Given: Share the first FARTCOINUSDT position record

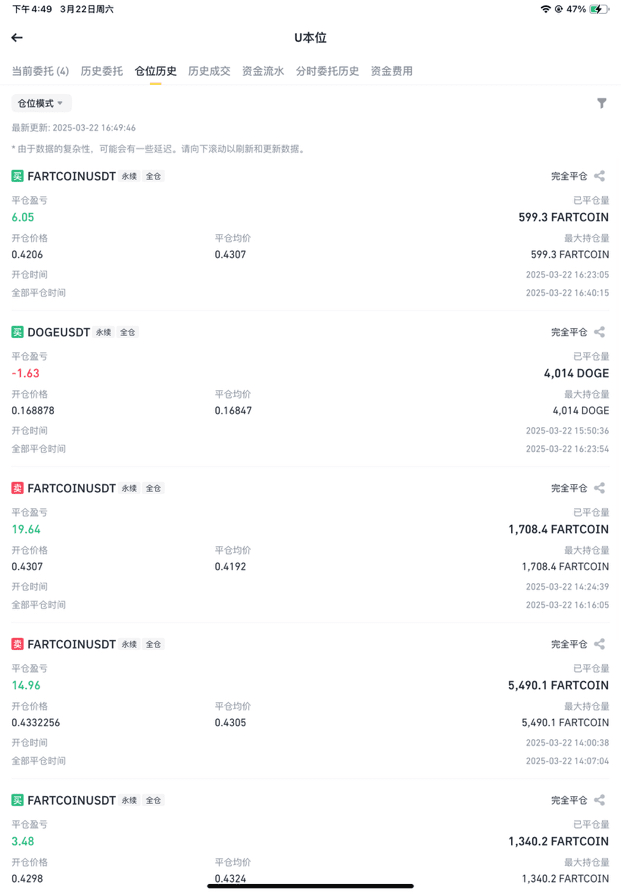Looking at the screenshot, I should pos(599,176).
